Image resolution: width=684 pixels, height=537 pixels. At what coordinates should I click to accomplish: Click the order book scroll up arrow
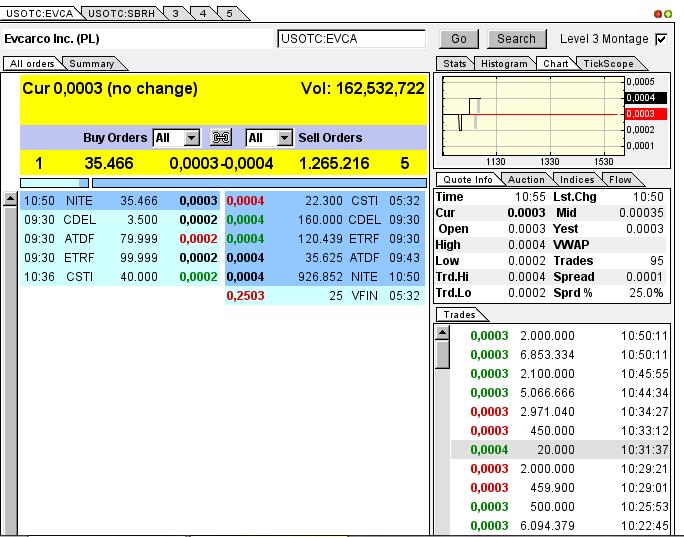pyautogui.click(x=10, y=199)
